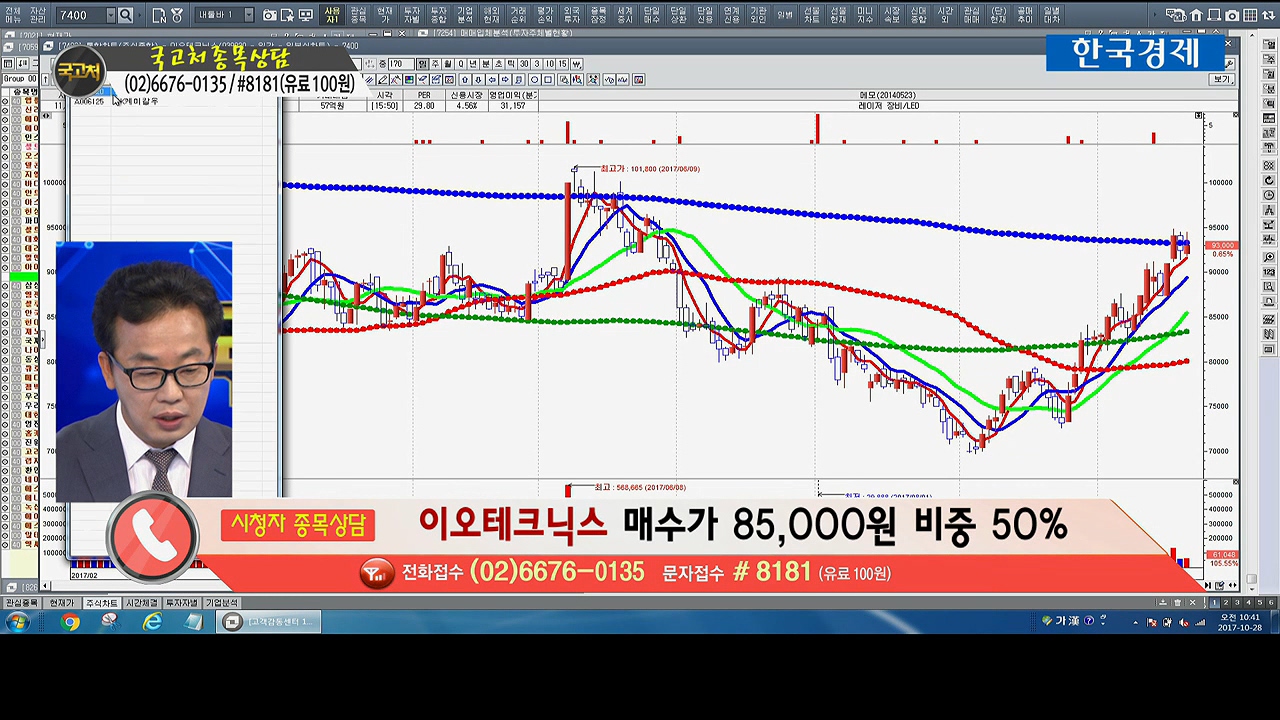This screenshot has height=720, width=1280.
Task: Click the camera capture icon in top toolbar
Action: tap(270, 15)
